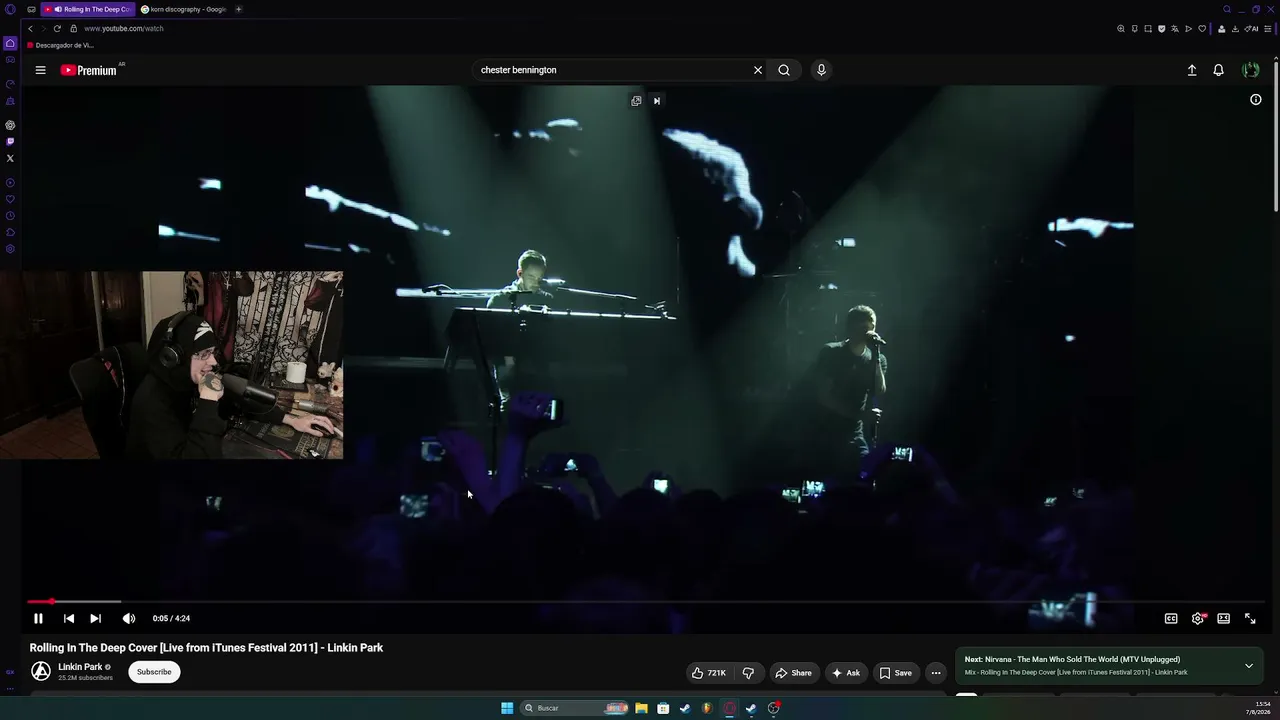Save video to a playlist
Screen dimensions: 1280x720
tap(896, 673)
